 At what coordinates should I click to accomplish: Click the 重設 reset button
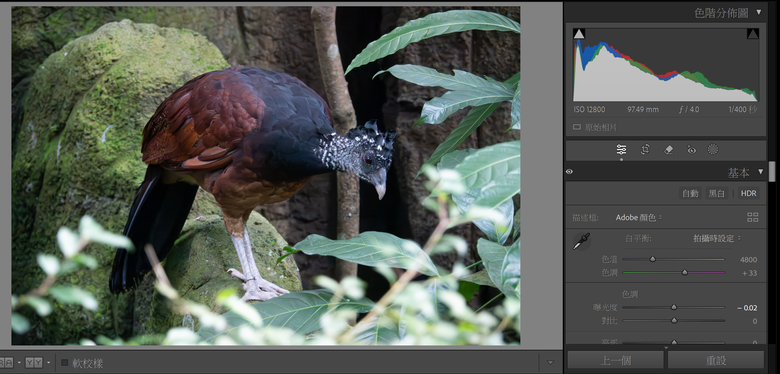[716, 360]
